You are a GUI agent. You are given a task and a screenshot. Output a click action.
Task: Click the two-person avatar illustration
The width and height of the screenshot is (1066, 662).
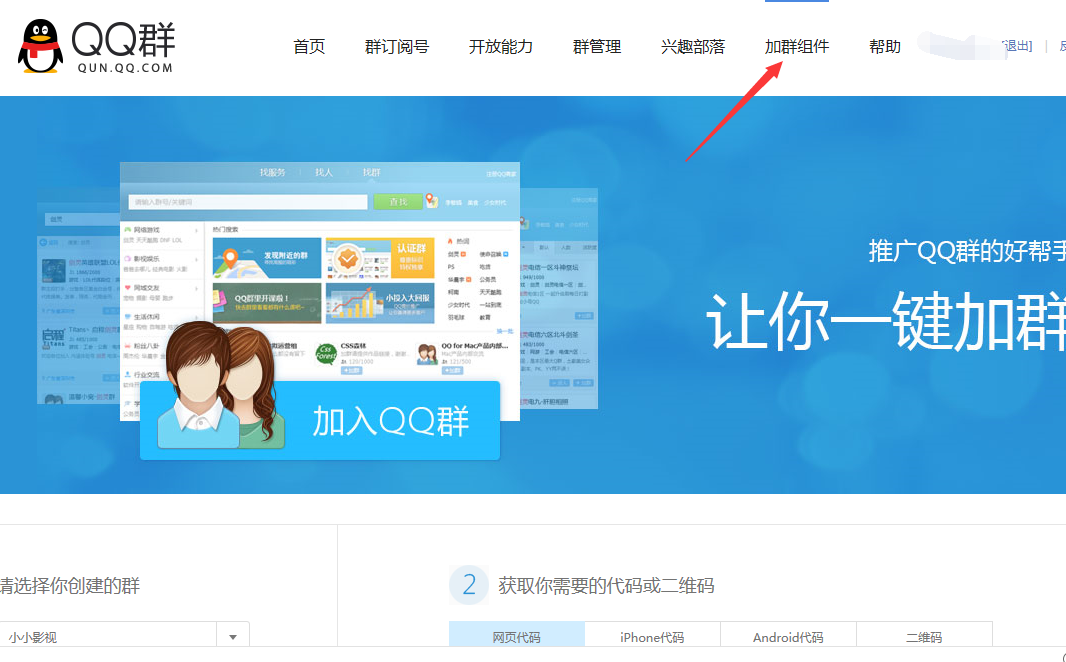tap(220, 385)
